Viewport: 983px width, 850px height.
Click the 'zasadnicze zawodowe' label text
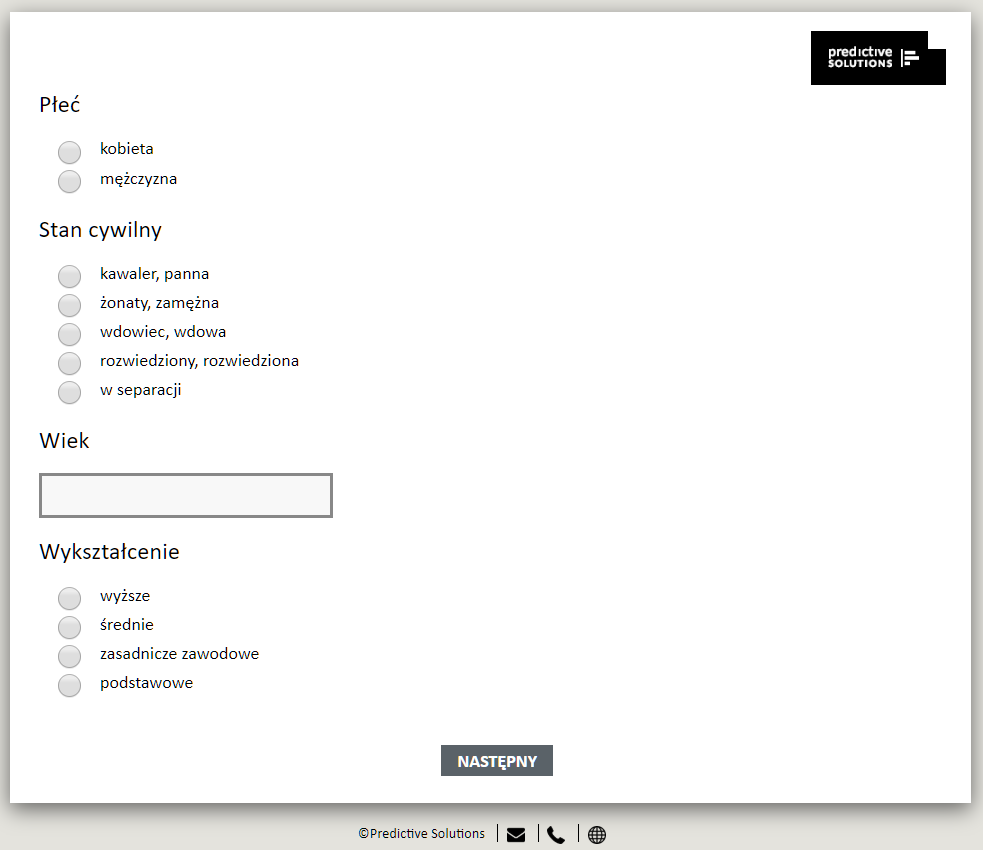point(179,654)
